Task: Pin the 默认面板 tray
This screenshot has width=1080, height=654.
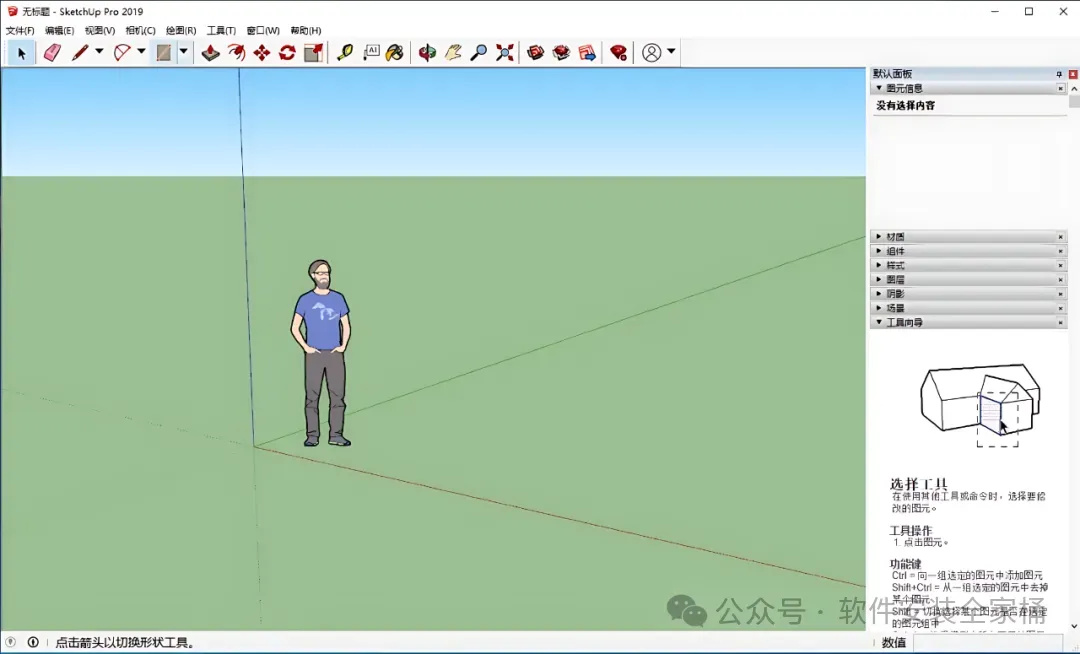Action: point(1059,74)
